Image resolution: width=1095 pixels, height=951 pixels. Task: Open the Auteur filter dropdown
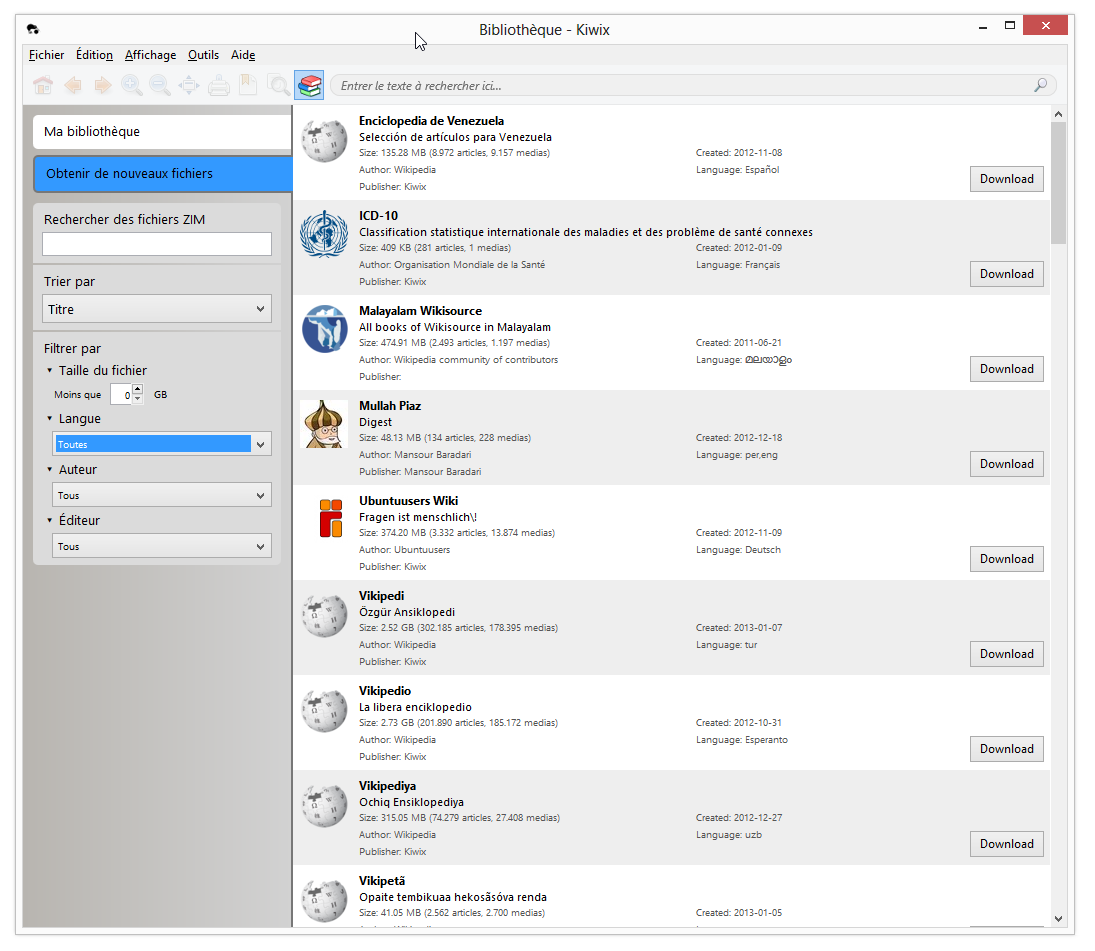point(162,494)
